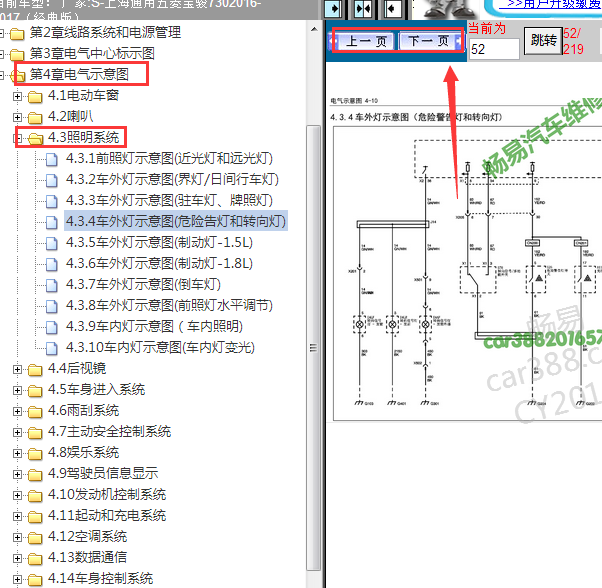
Task: Expand the 4.14车身控制系统 node
Action: [x=17, y=579]
